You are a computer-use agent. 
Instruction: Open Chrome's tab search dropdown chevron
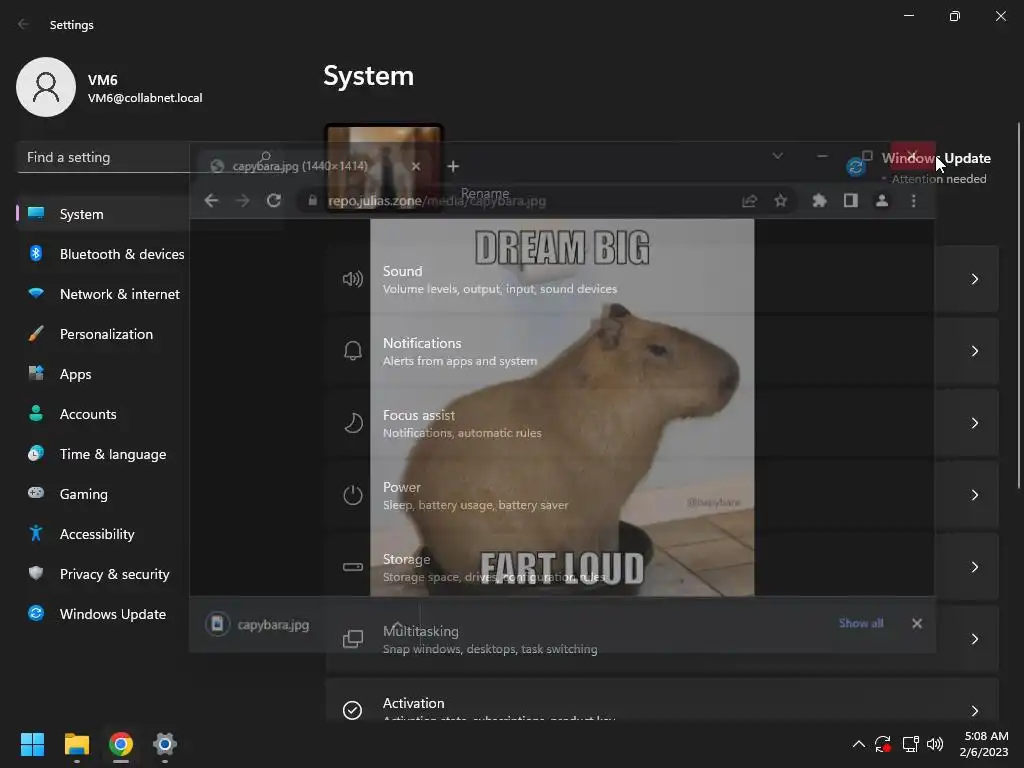[777, 156]
